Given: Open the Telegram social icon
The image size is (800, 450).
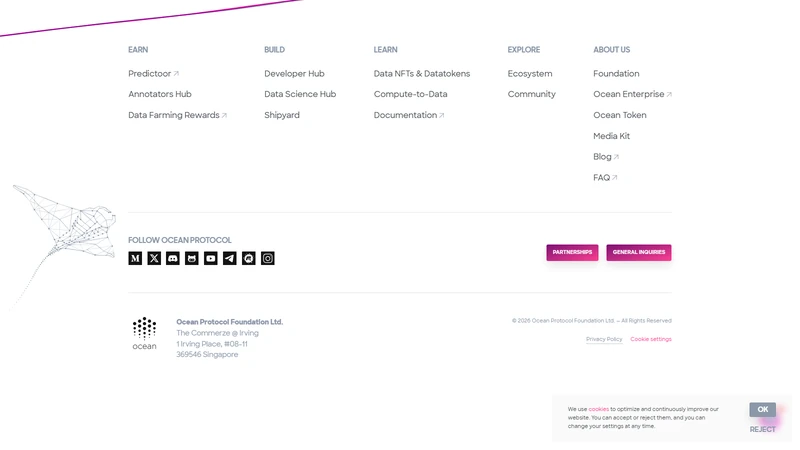Looking at the screenshot, I should point(230,258).
